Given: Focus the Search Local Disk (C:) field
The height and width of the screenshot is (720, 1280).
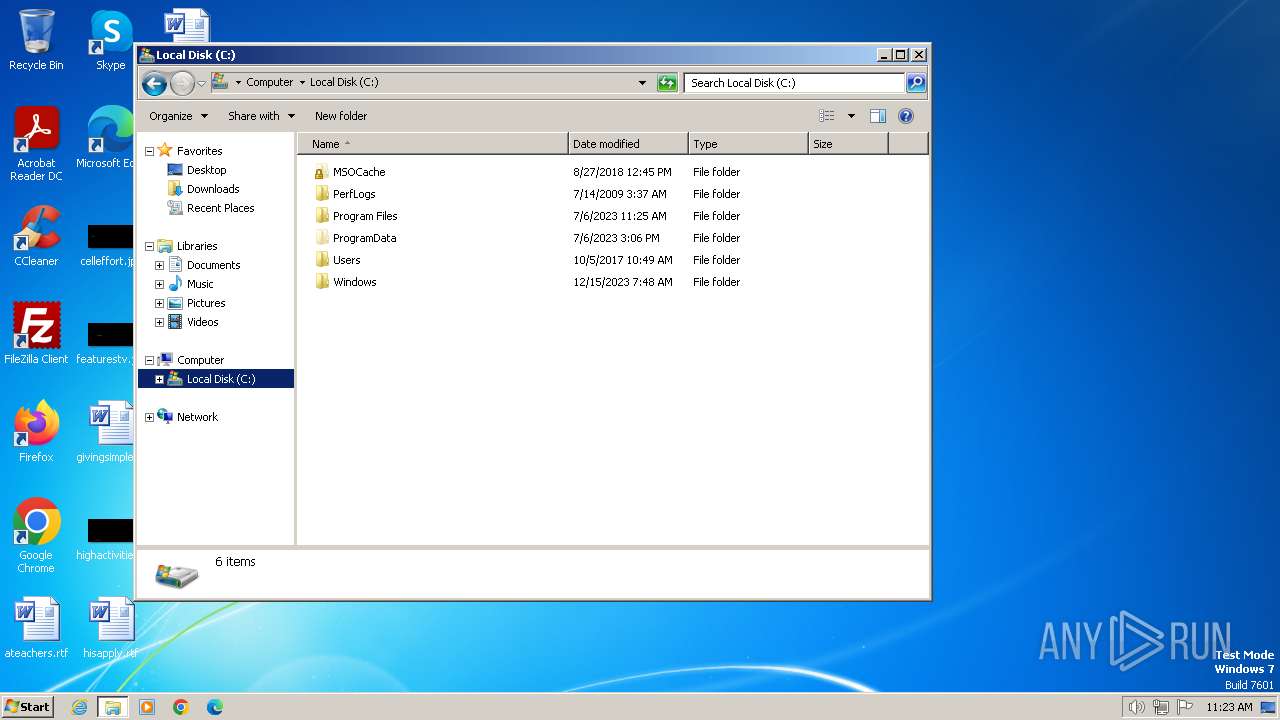Looking at the screenshot, I should click(794, 83).
